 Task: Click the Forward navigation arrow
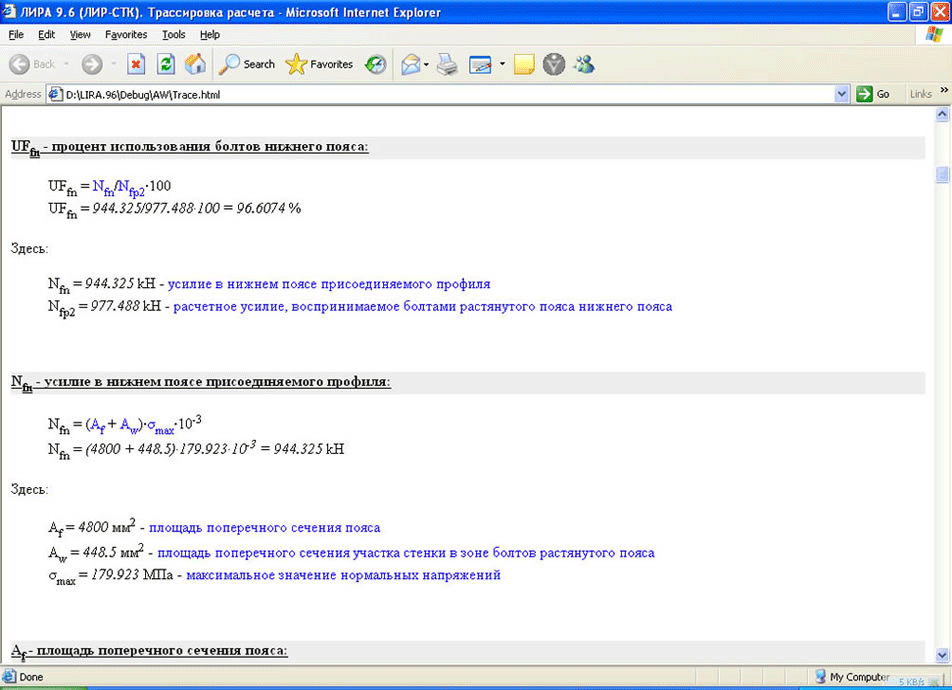(x=92, y=64)
